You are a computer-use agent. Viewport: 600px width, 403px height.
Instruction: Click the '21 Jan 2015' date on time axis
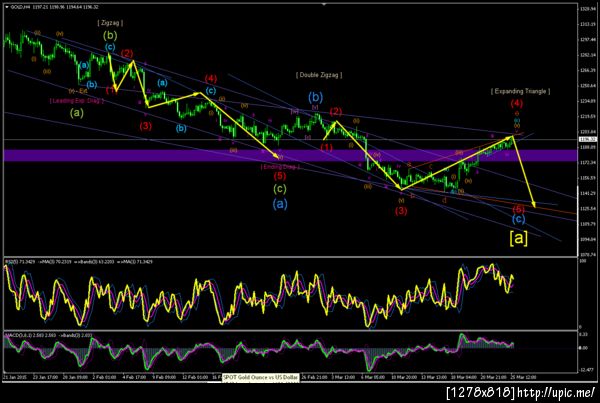(15, 377)
